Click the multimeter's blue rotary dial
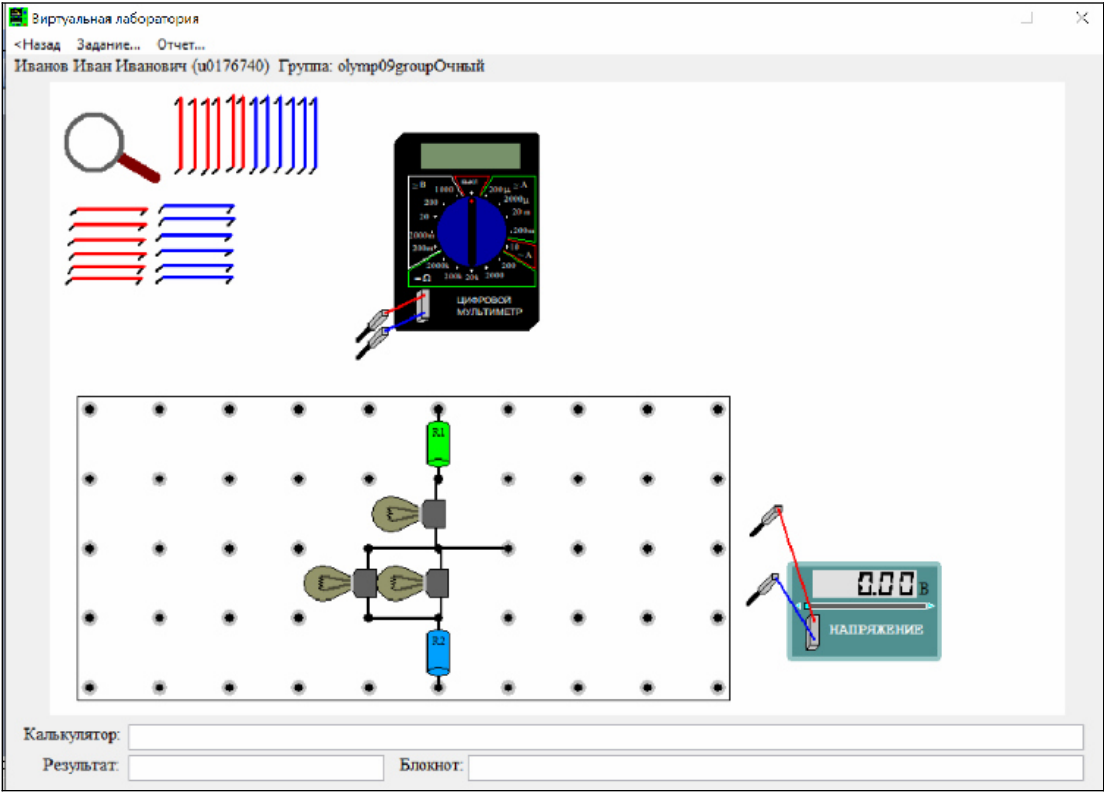The image size is (1104, 792). (472, 232)
